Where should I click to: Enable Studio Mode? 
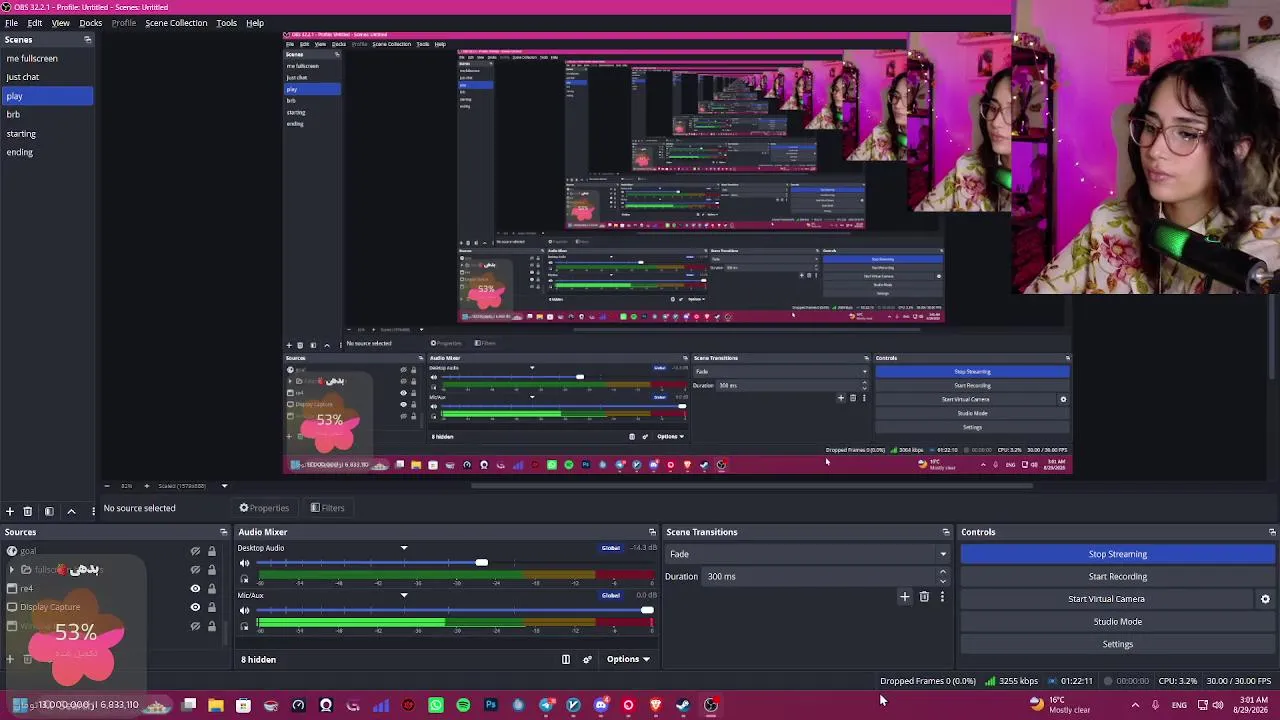click(x=1118, y=621)
